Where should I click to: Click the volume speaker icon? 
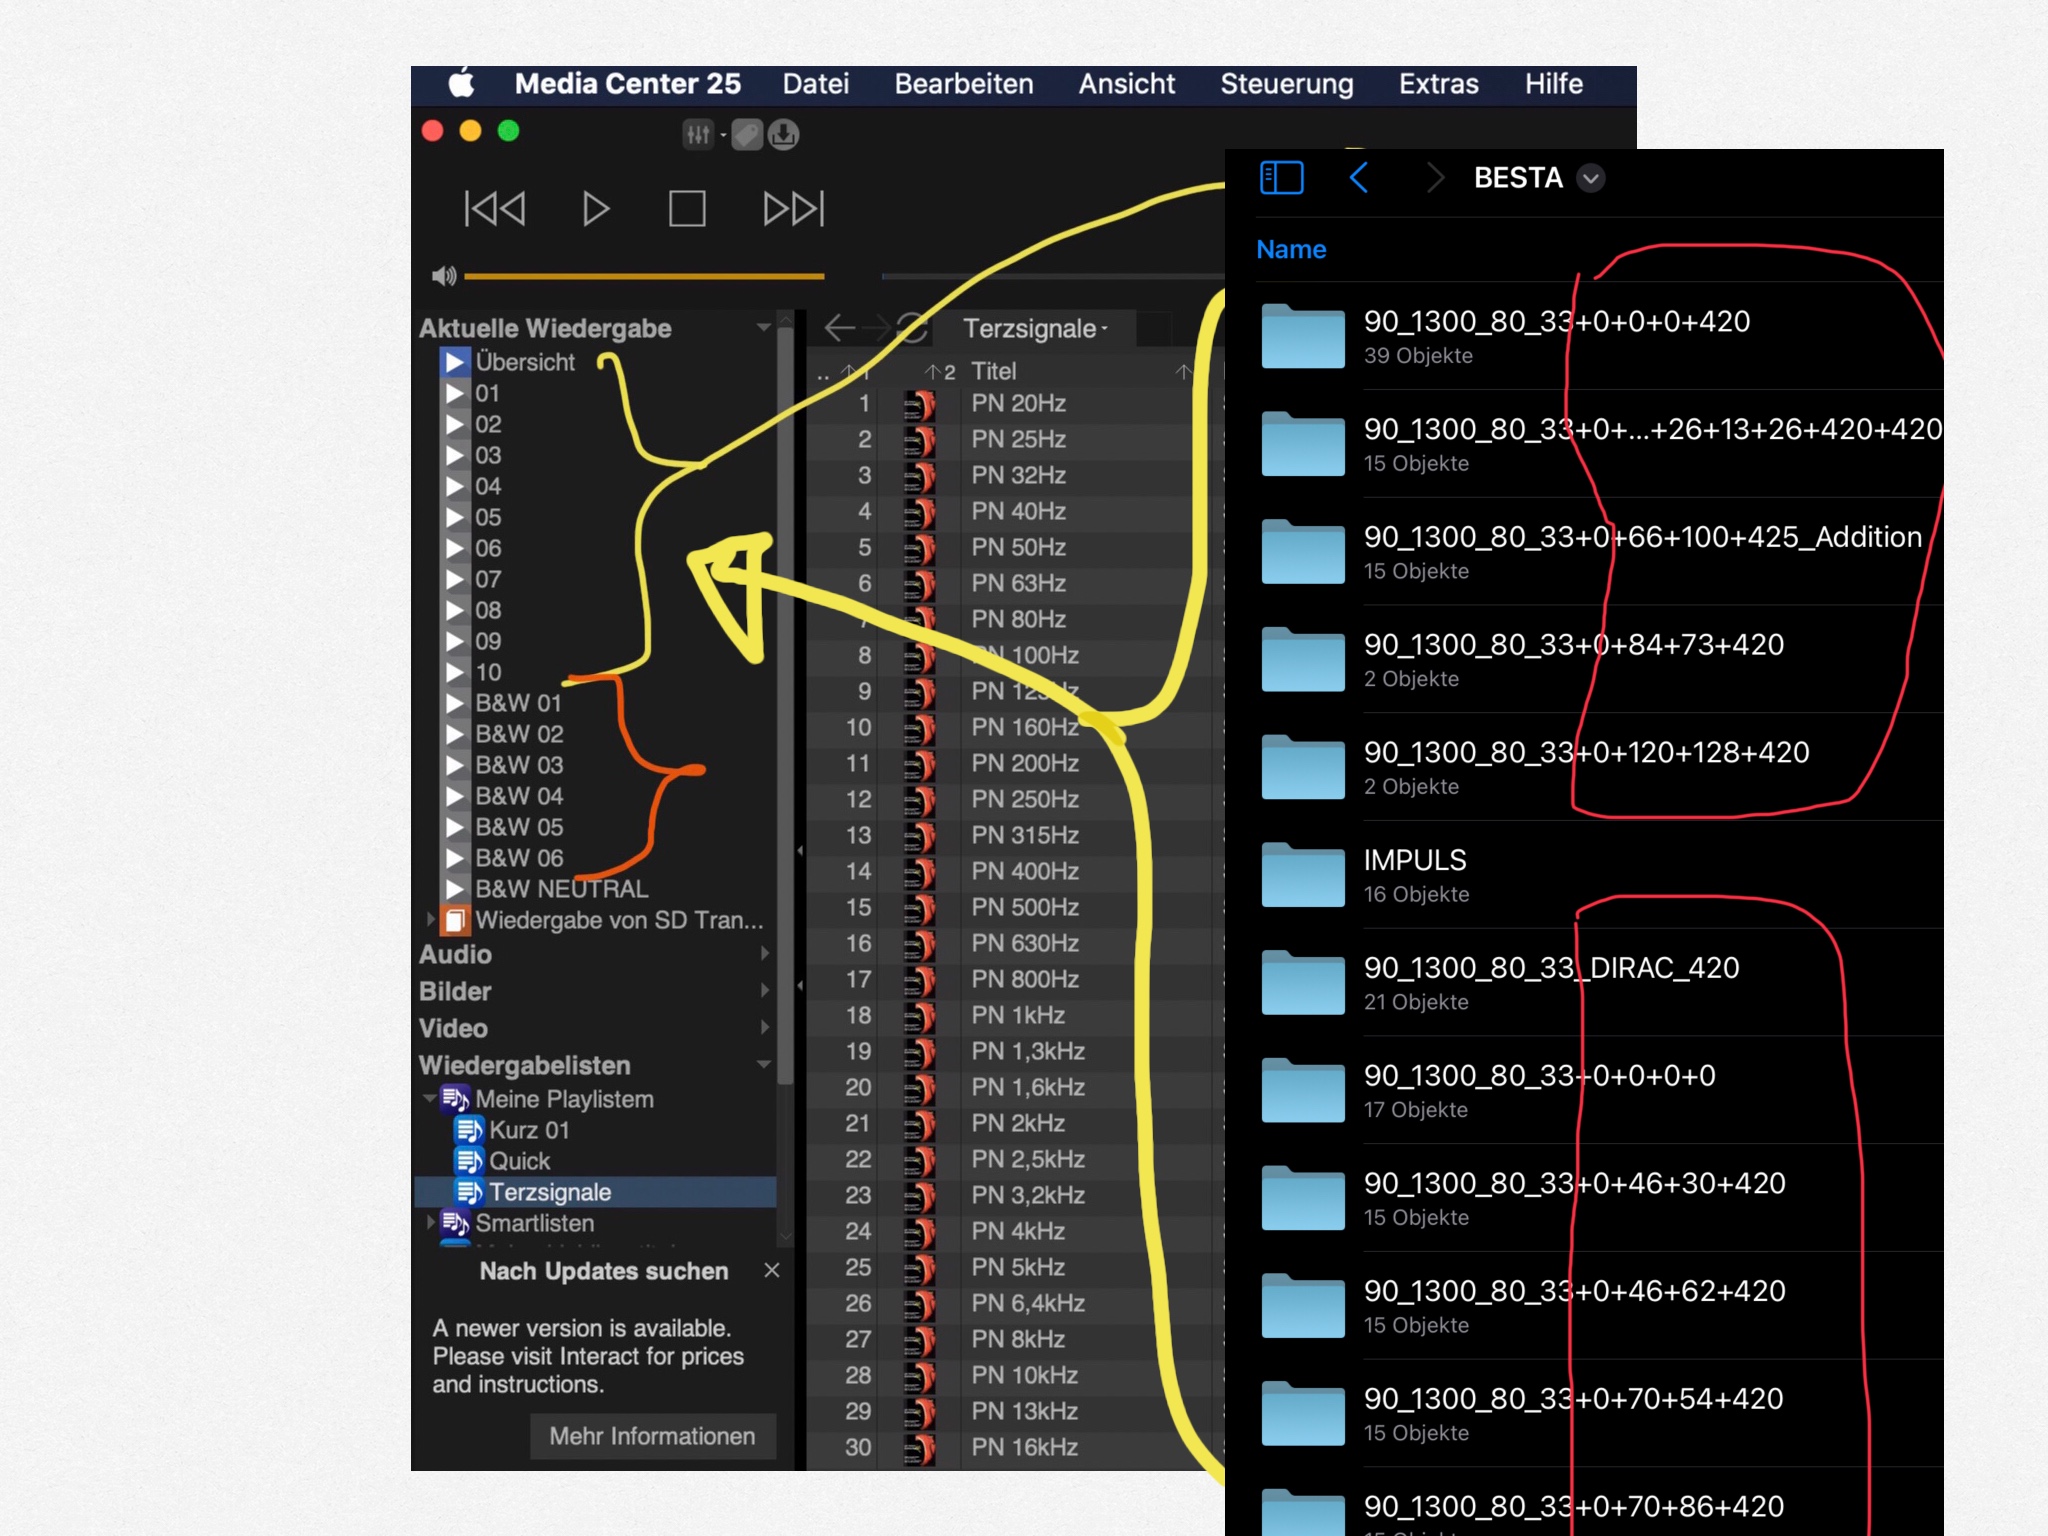click(x=444, y=276)
